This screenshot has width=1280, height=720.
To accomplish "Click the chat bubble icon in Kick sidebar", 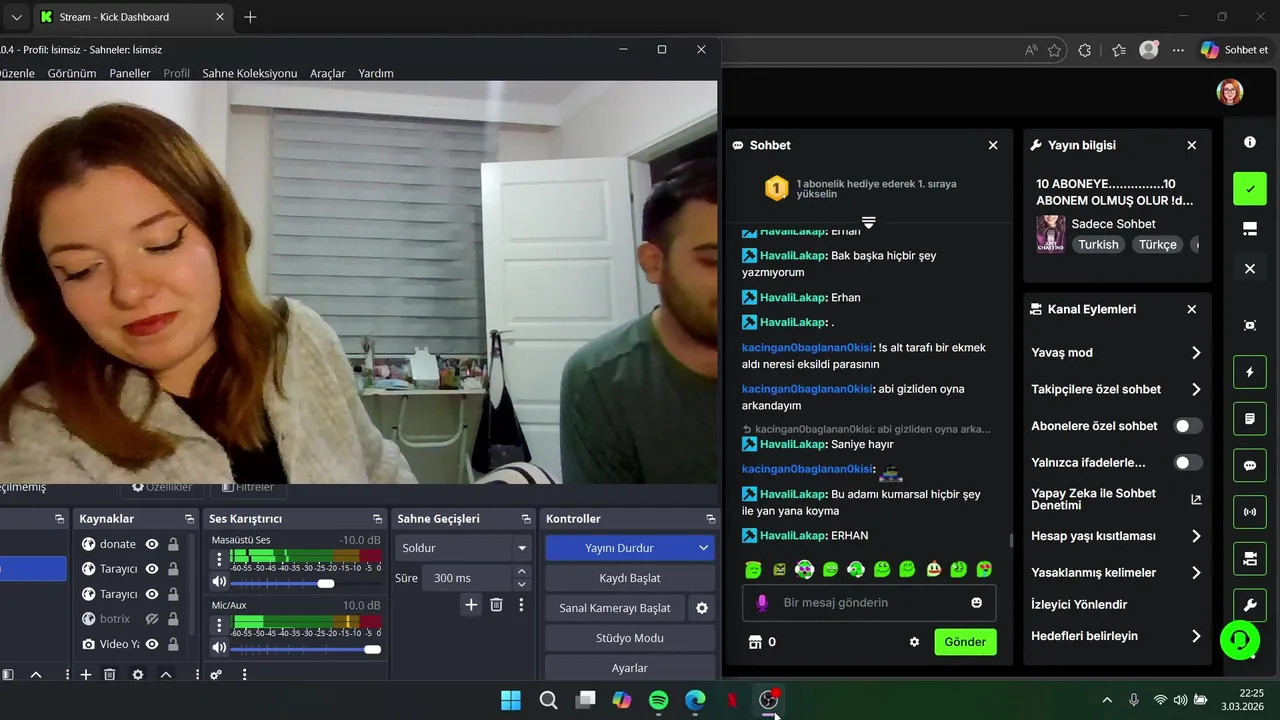I will (1249, 466).
